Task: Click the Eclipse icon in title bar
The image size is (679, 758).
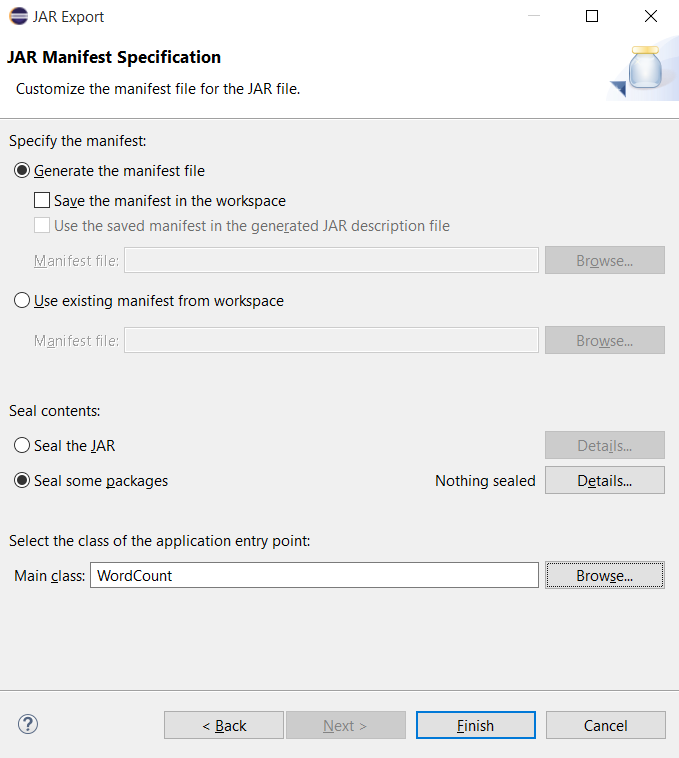Action: pos(18,16)
